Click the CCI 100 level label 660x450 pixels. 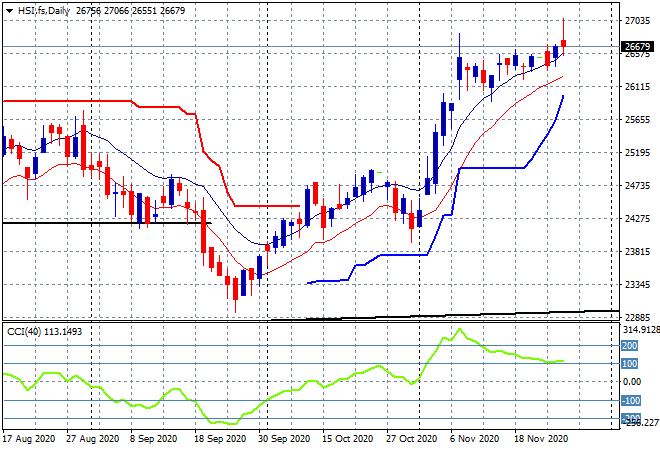pos(630,363)
